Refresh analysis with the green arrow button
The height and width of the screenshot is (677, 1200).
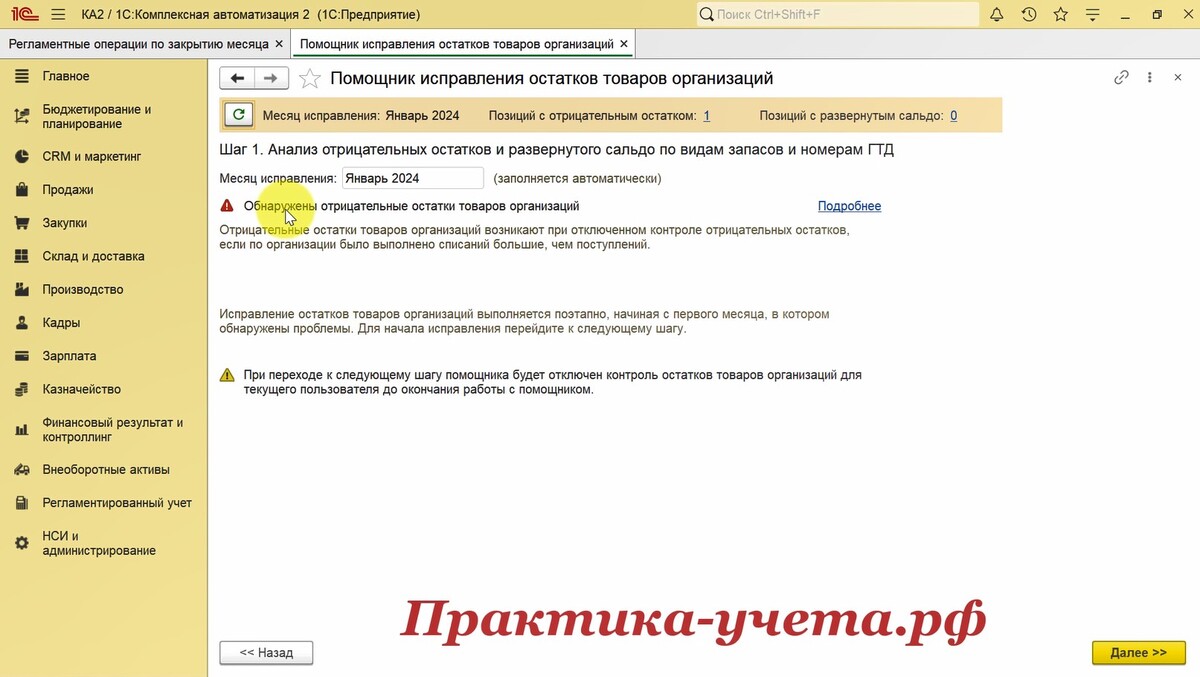[x=238, y=115]
